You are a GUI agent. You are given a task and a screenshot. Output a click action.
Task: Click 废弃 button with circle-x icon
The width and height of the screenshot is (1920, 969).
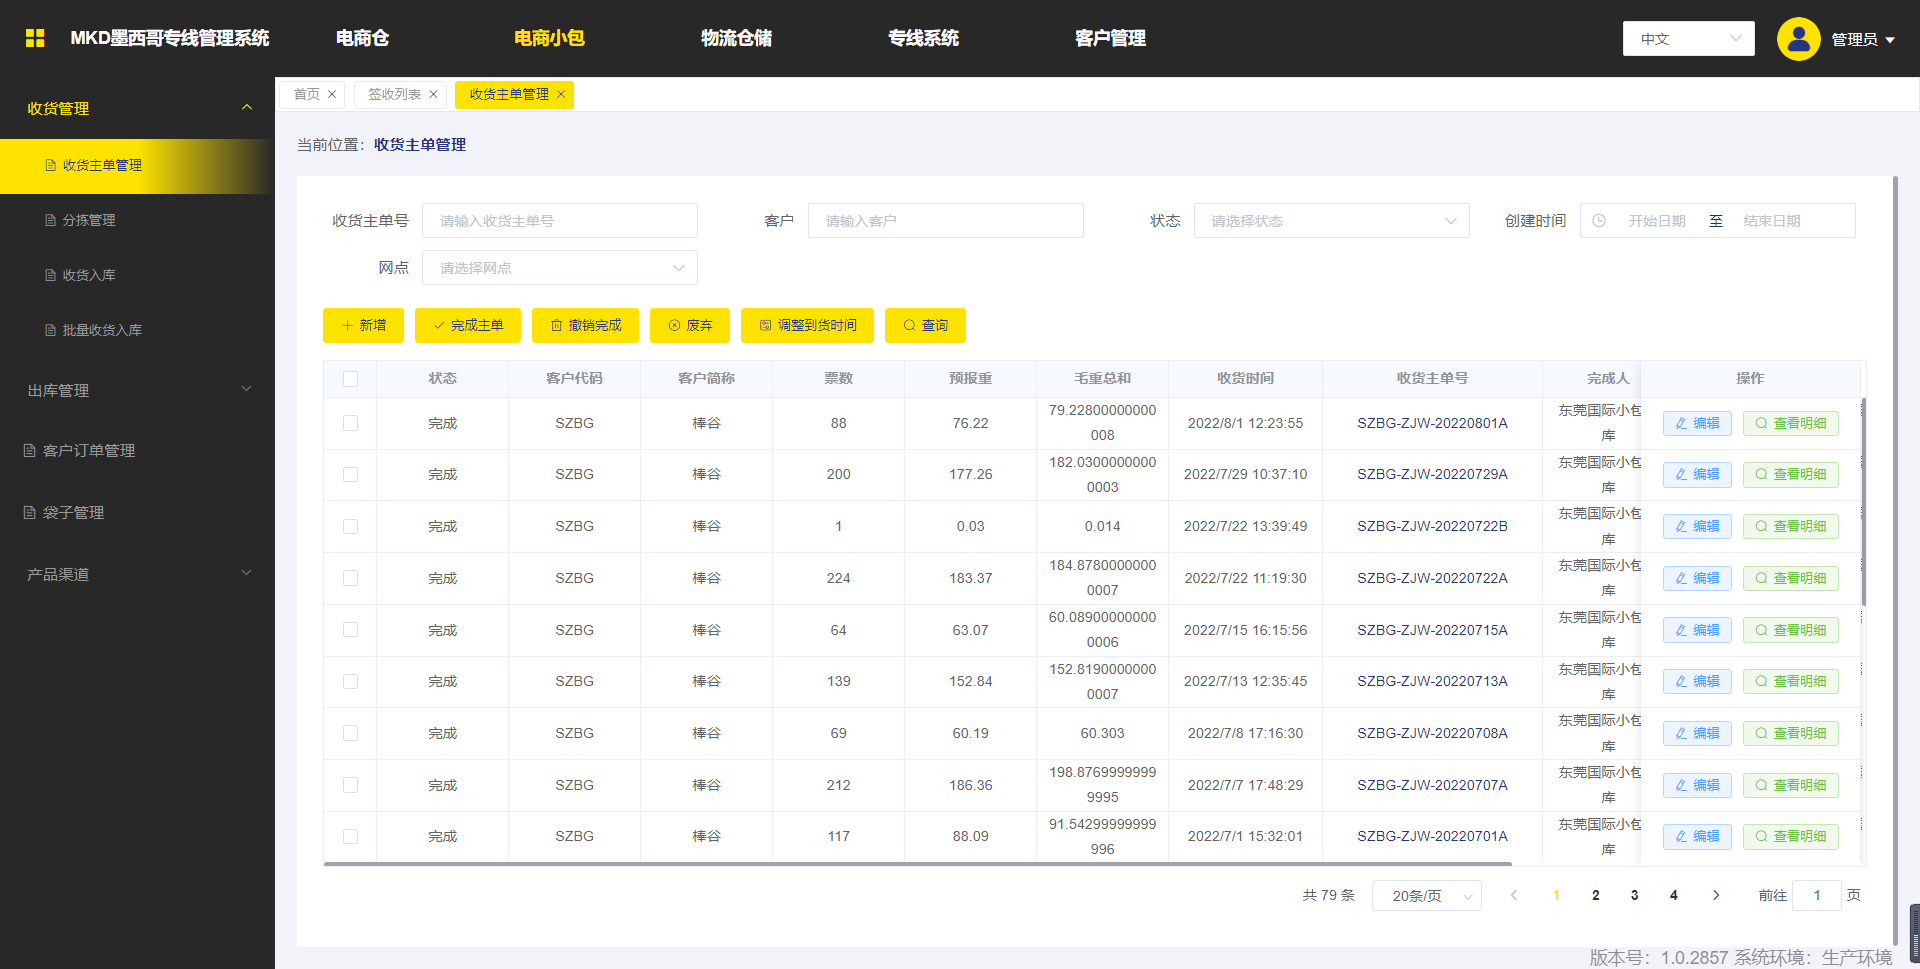point(689,326)
